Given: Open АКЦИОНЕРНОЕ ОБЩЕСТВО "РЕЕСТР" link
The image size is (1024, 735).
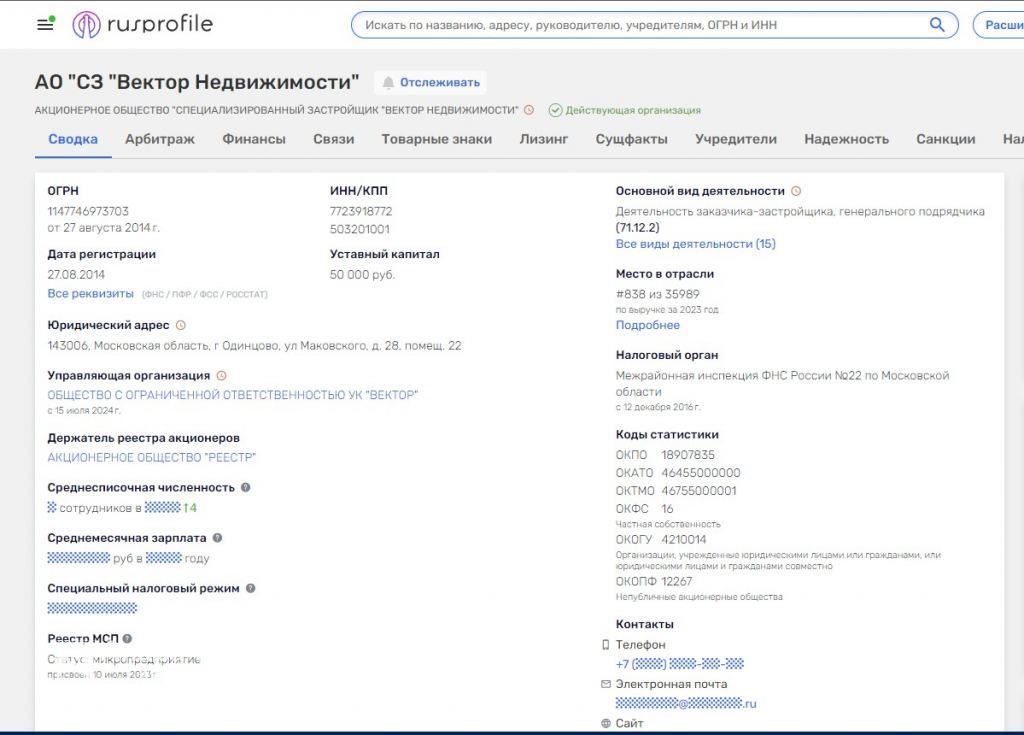Looking at the screenshot, I should tap(152, 457).
